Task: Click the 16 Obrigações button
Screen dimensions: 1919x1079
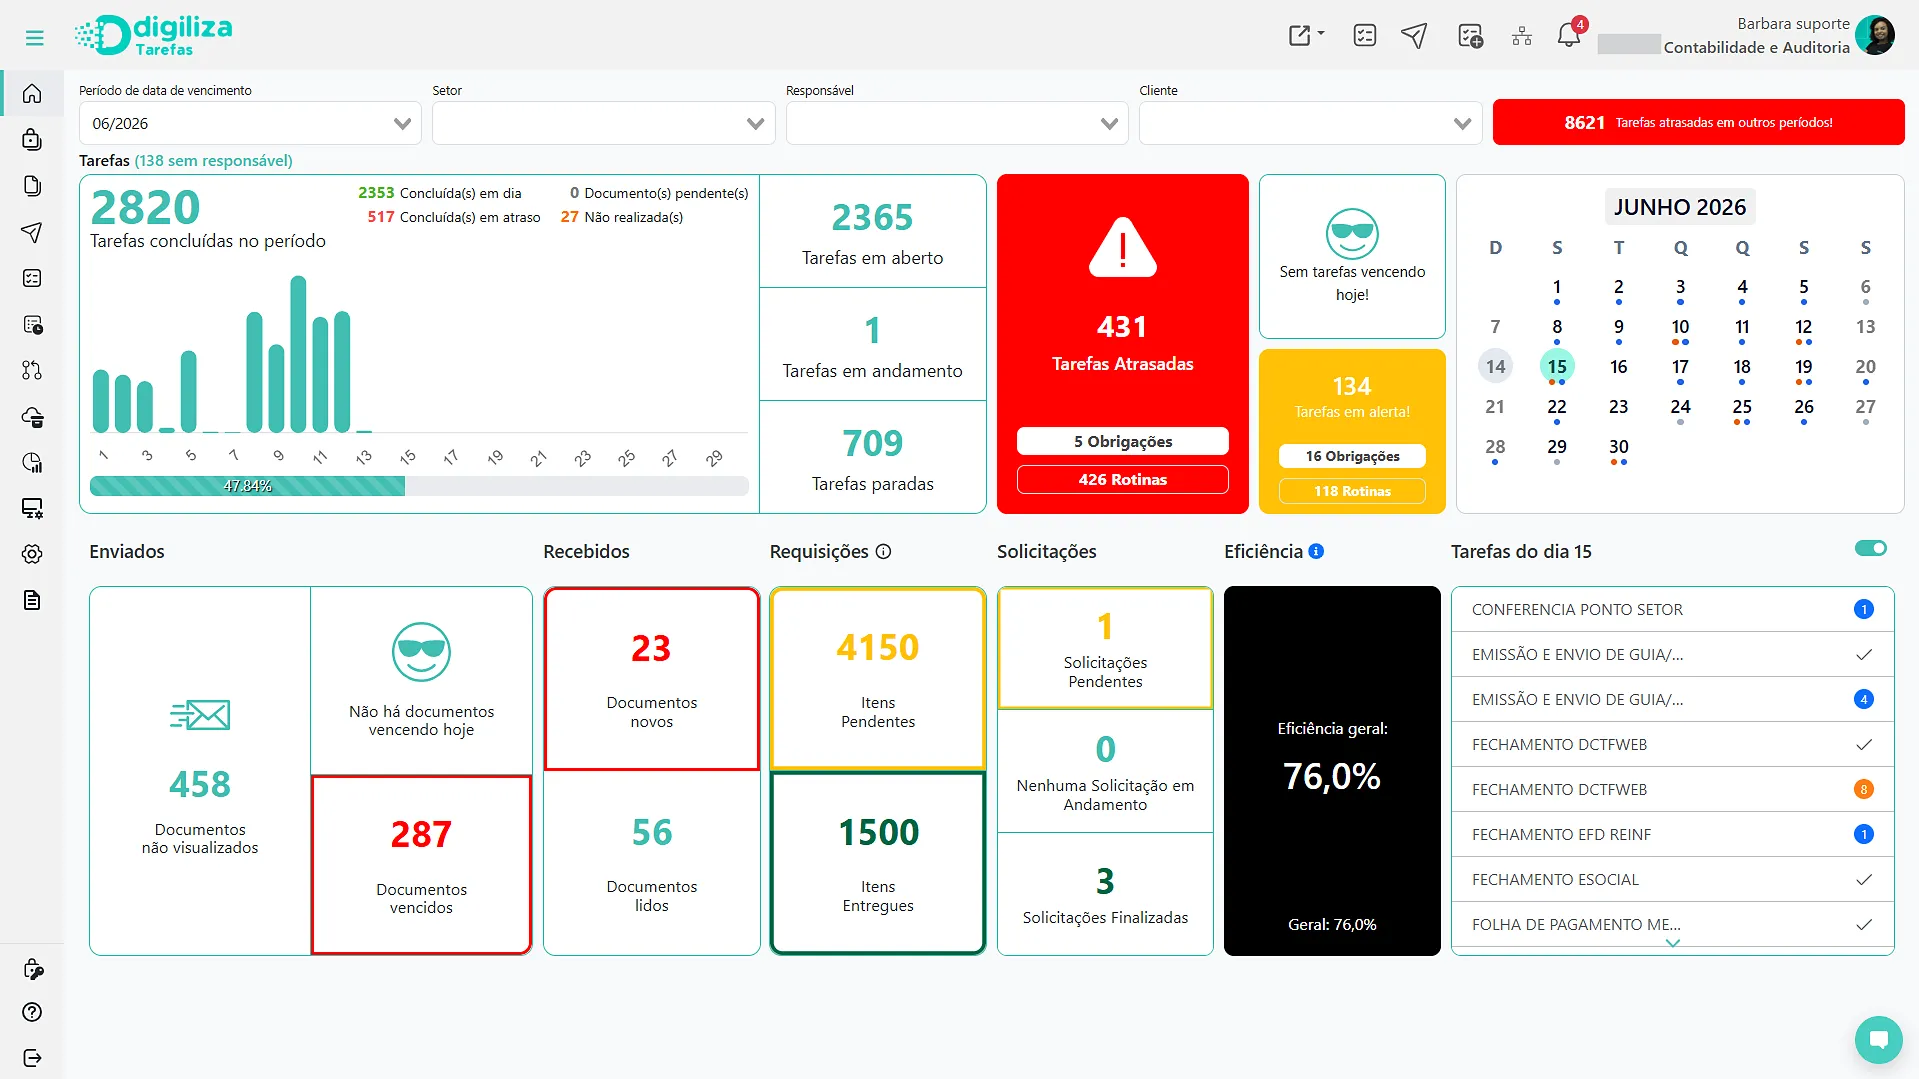Action: coord(1352,456)
